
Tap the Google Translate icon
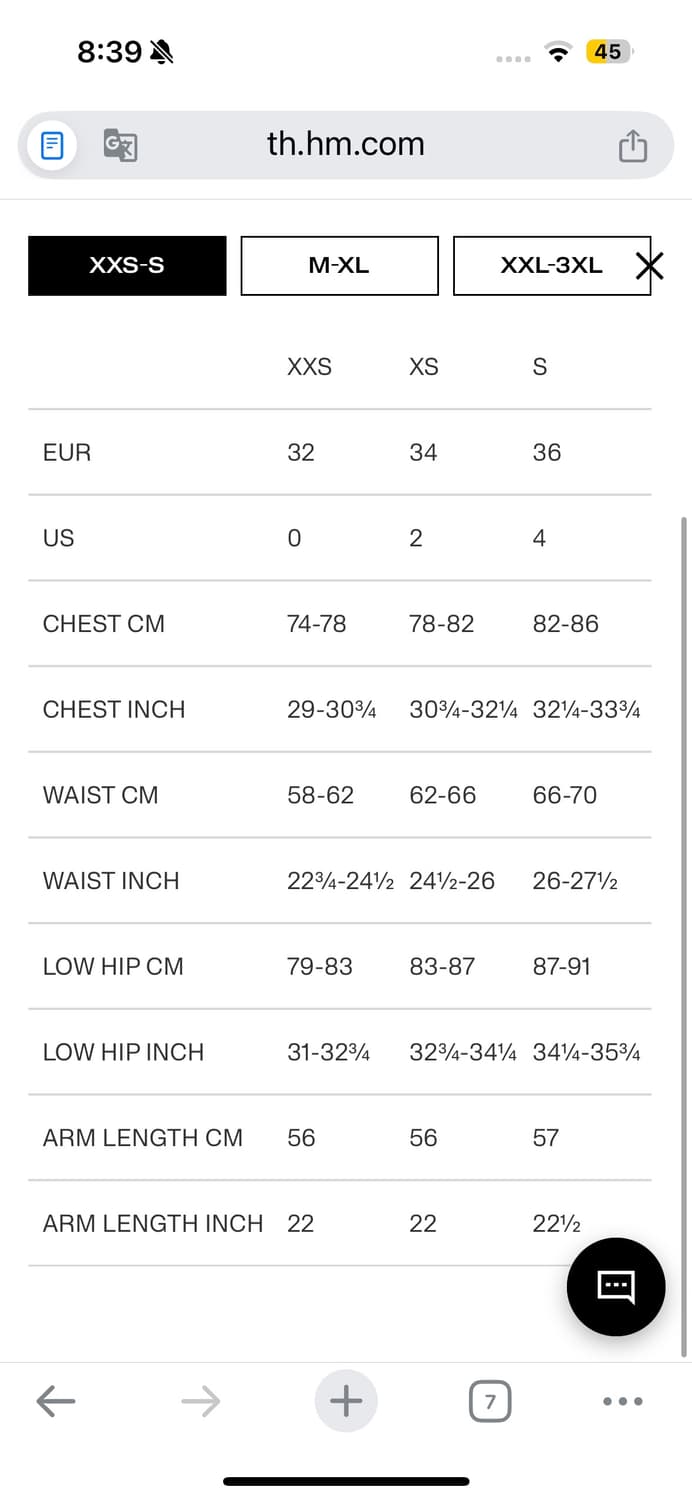click(x=120, y=146)
